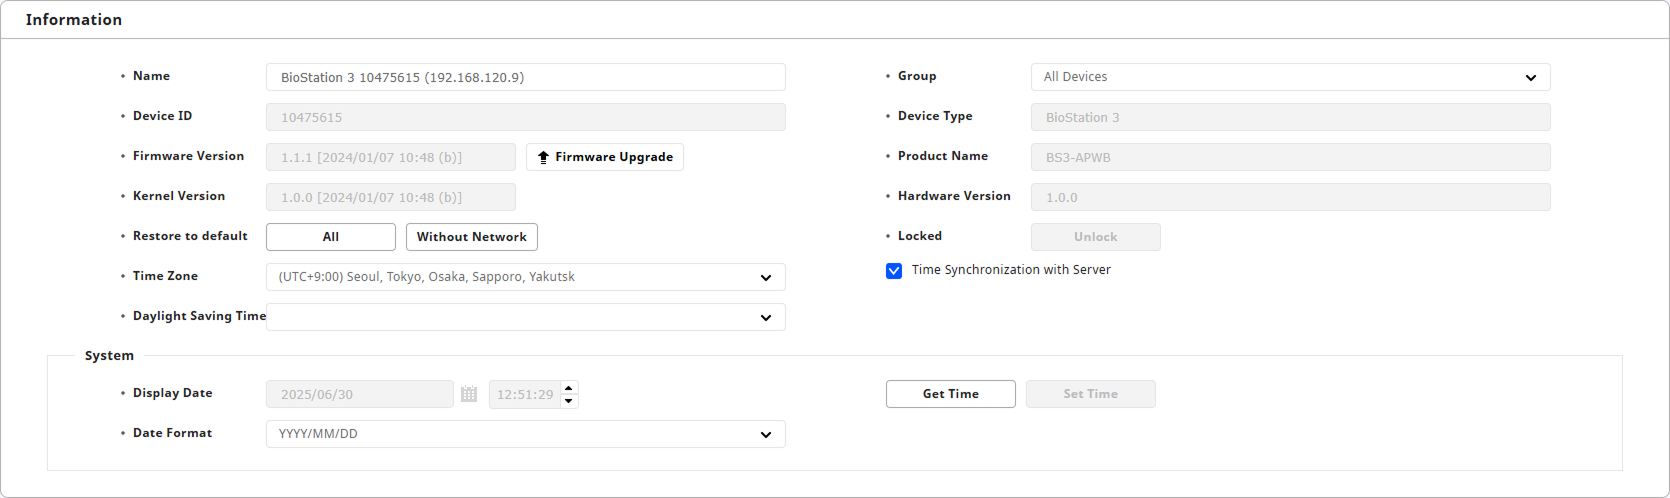The height and width of the screenshot is (498, 1670).
Task: Open the Group dropdown
Action: pyautogui.click(x=1290, y=77)
